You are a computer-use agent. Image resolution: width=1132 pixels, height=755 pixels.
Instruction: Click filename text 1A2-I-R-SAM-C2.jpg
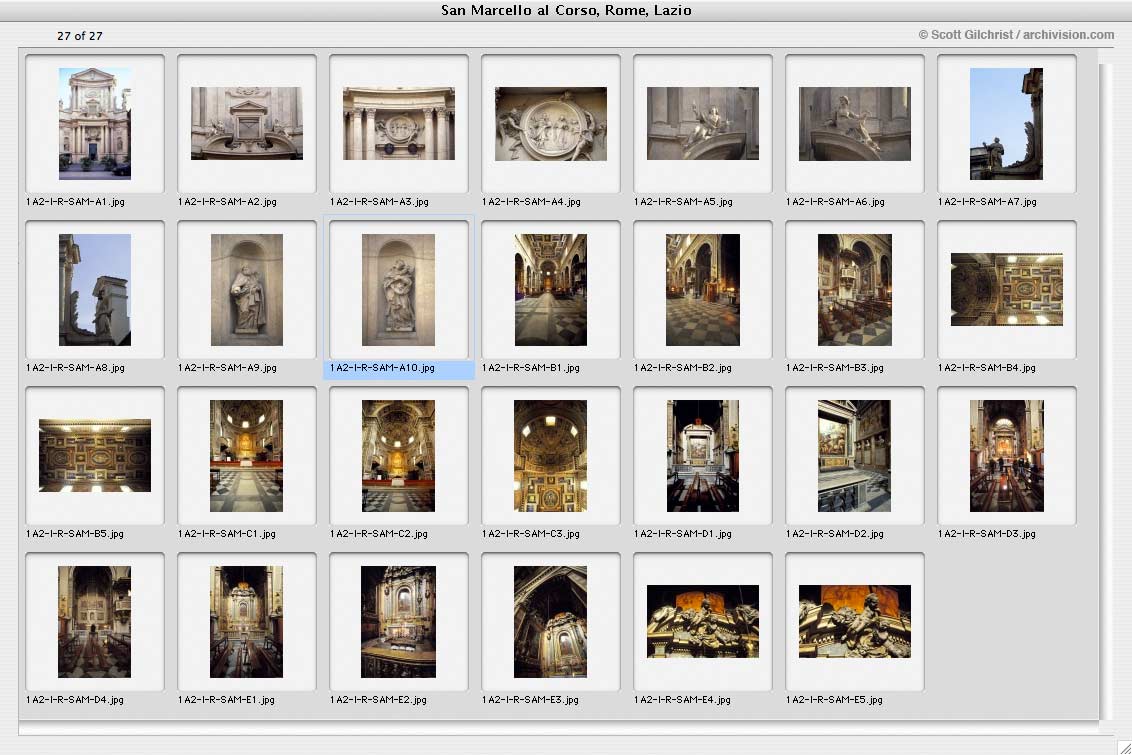[379, 534]
